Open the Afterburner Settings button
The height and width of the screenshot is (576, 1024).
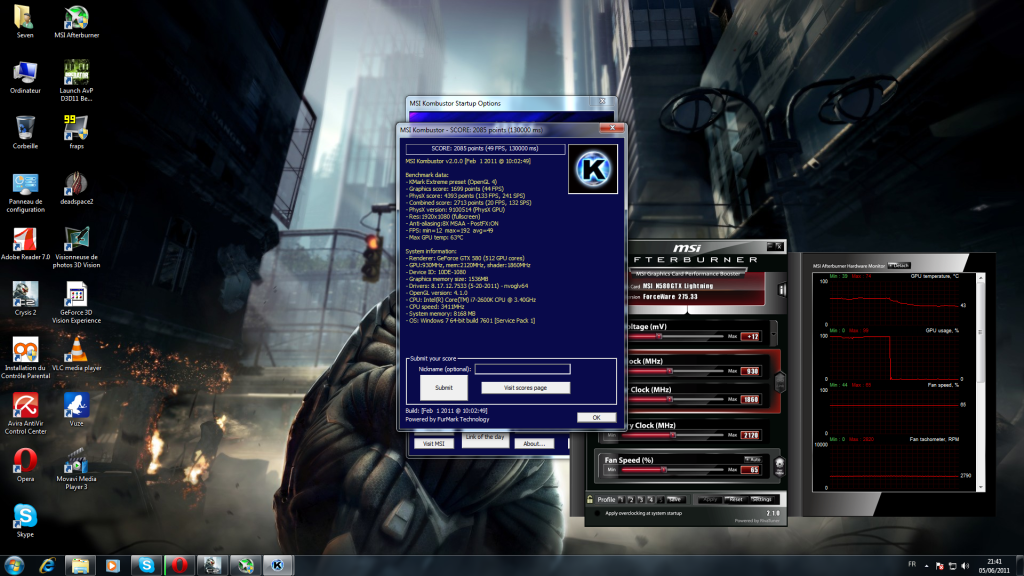(761, 500)
